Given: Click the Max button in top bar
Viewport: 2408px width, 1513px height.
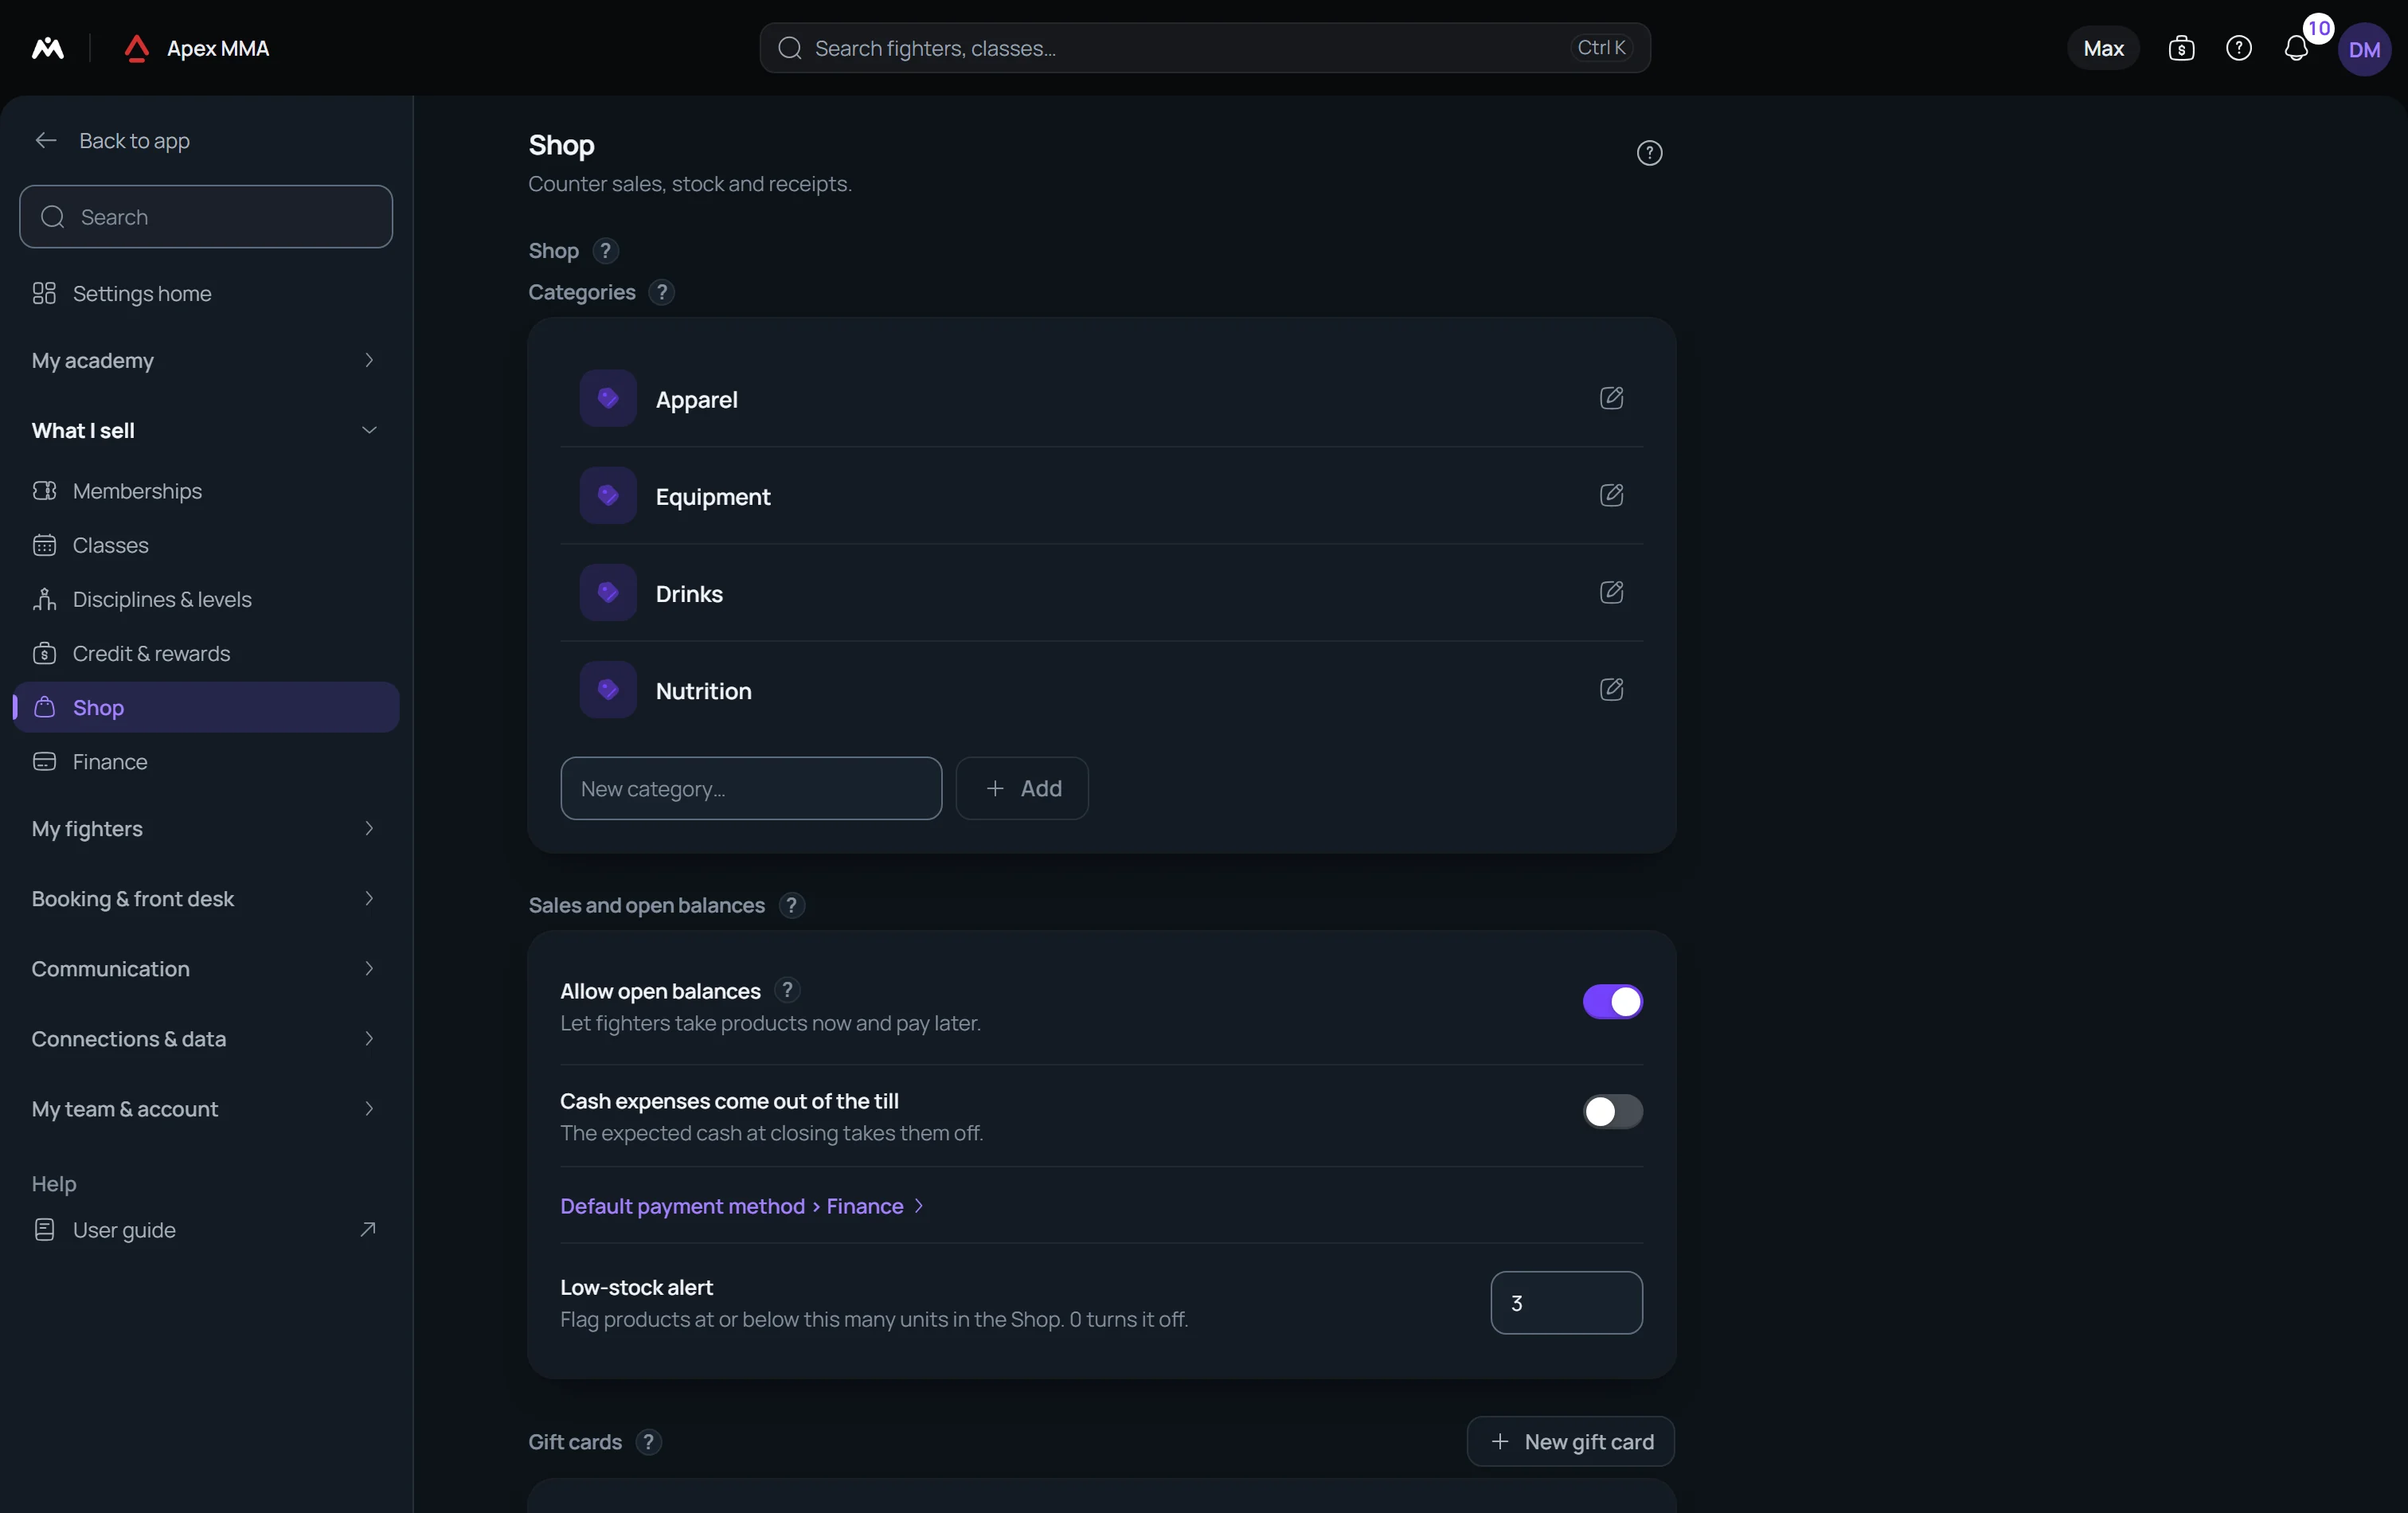Looking at the screenshot, I should [x=2103, y=48].
